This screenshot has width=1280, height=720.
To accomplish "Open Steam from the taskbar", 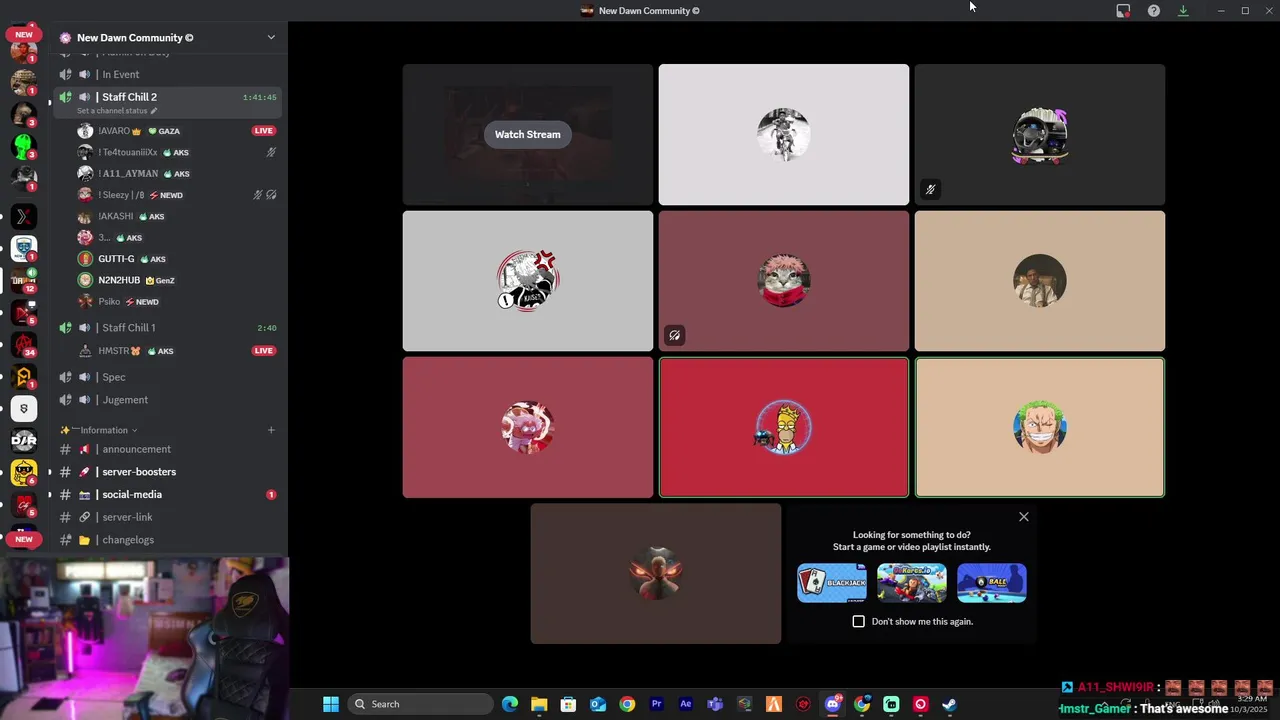I will [950, 704].
